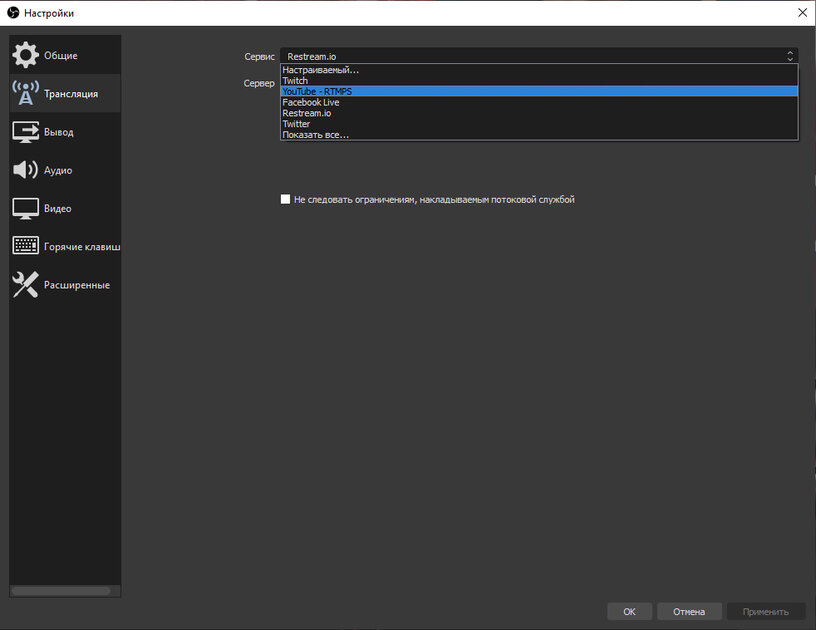Image resolution: width=816 pixels, height=630 pixels.
Task: Toggle Не следовать ограничениям checkbox
Action: 285,199
